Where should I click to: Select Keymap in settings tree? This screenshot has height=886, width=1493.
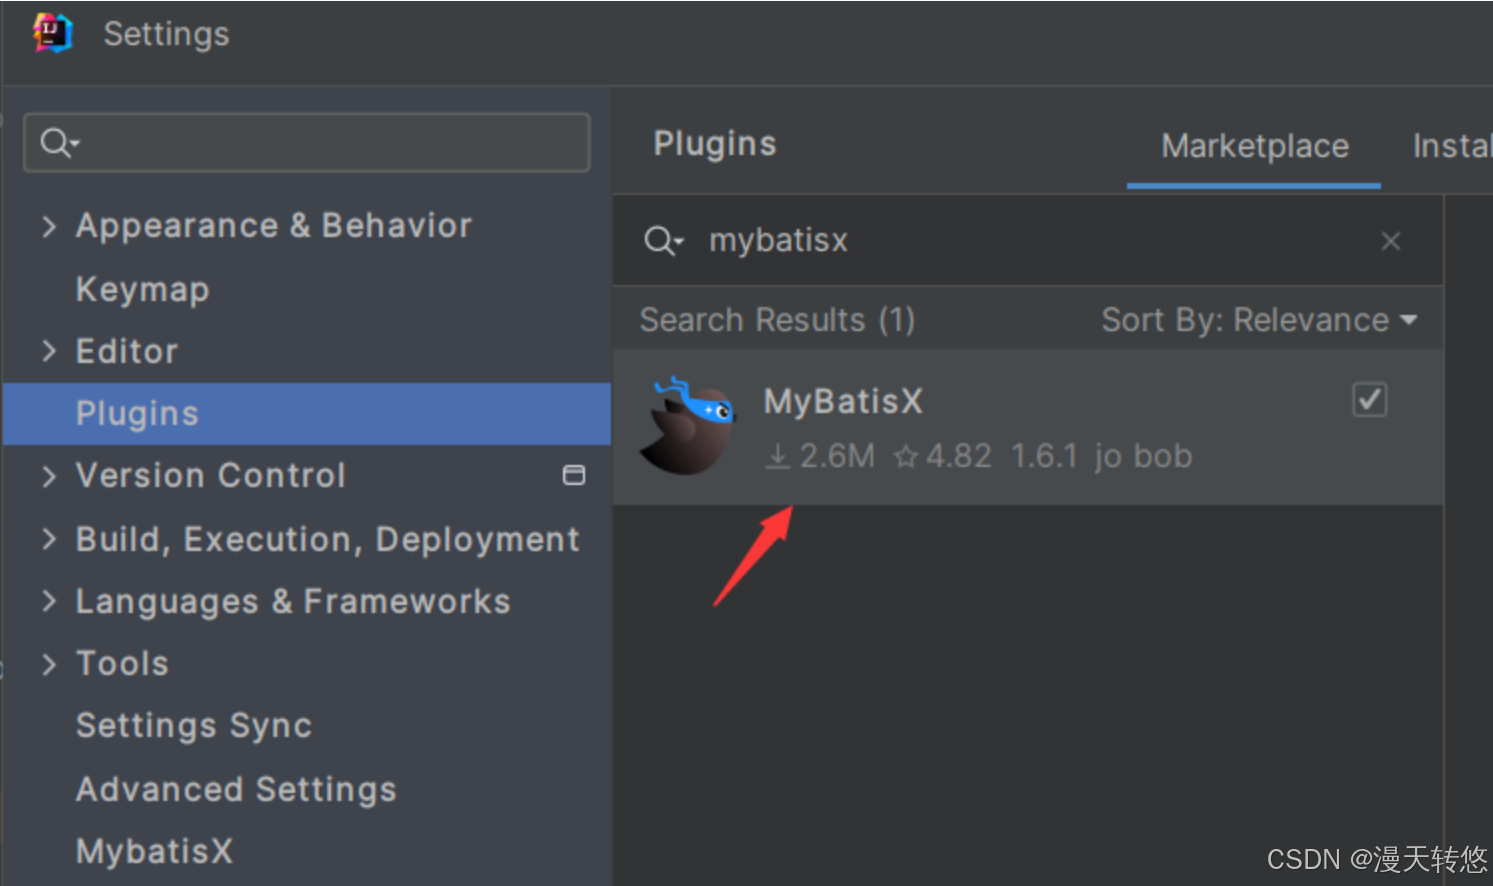(142, 289)
